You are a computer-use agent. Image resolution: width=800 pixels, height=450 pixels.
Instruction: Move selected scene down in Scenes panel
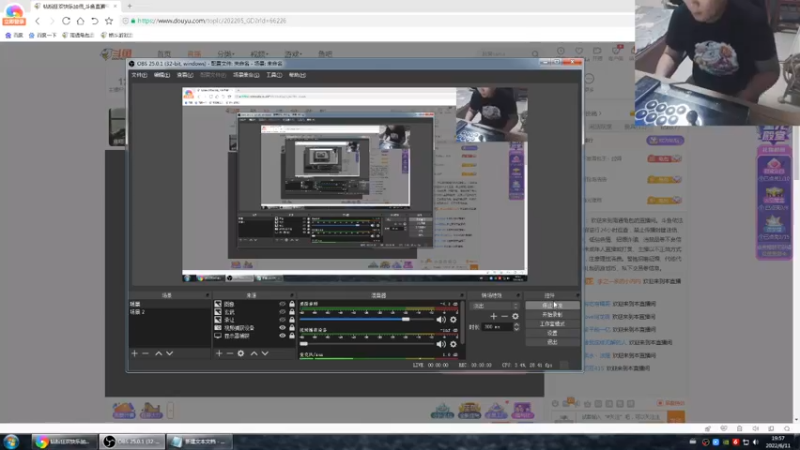[x=169, y=353]
